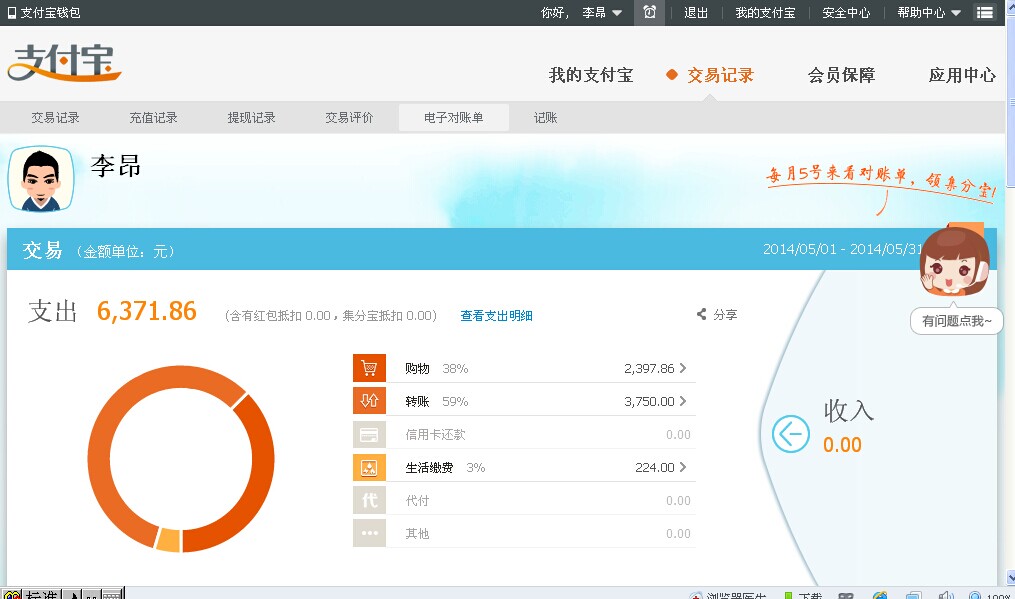Click the 分享 share button

tap(717, 314)
